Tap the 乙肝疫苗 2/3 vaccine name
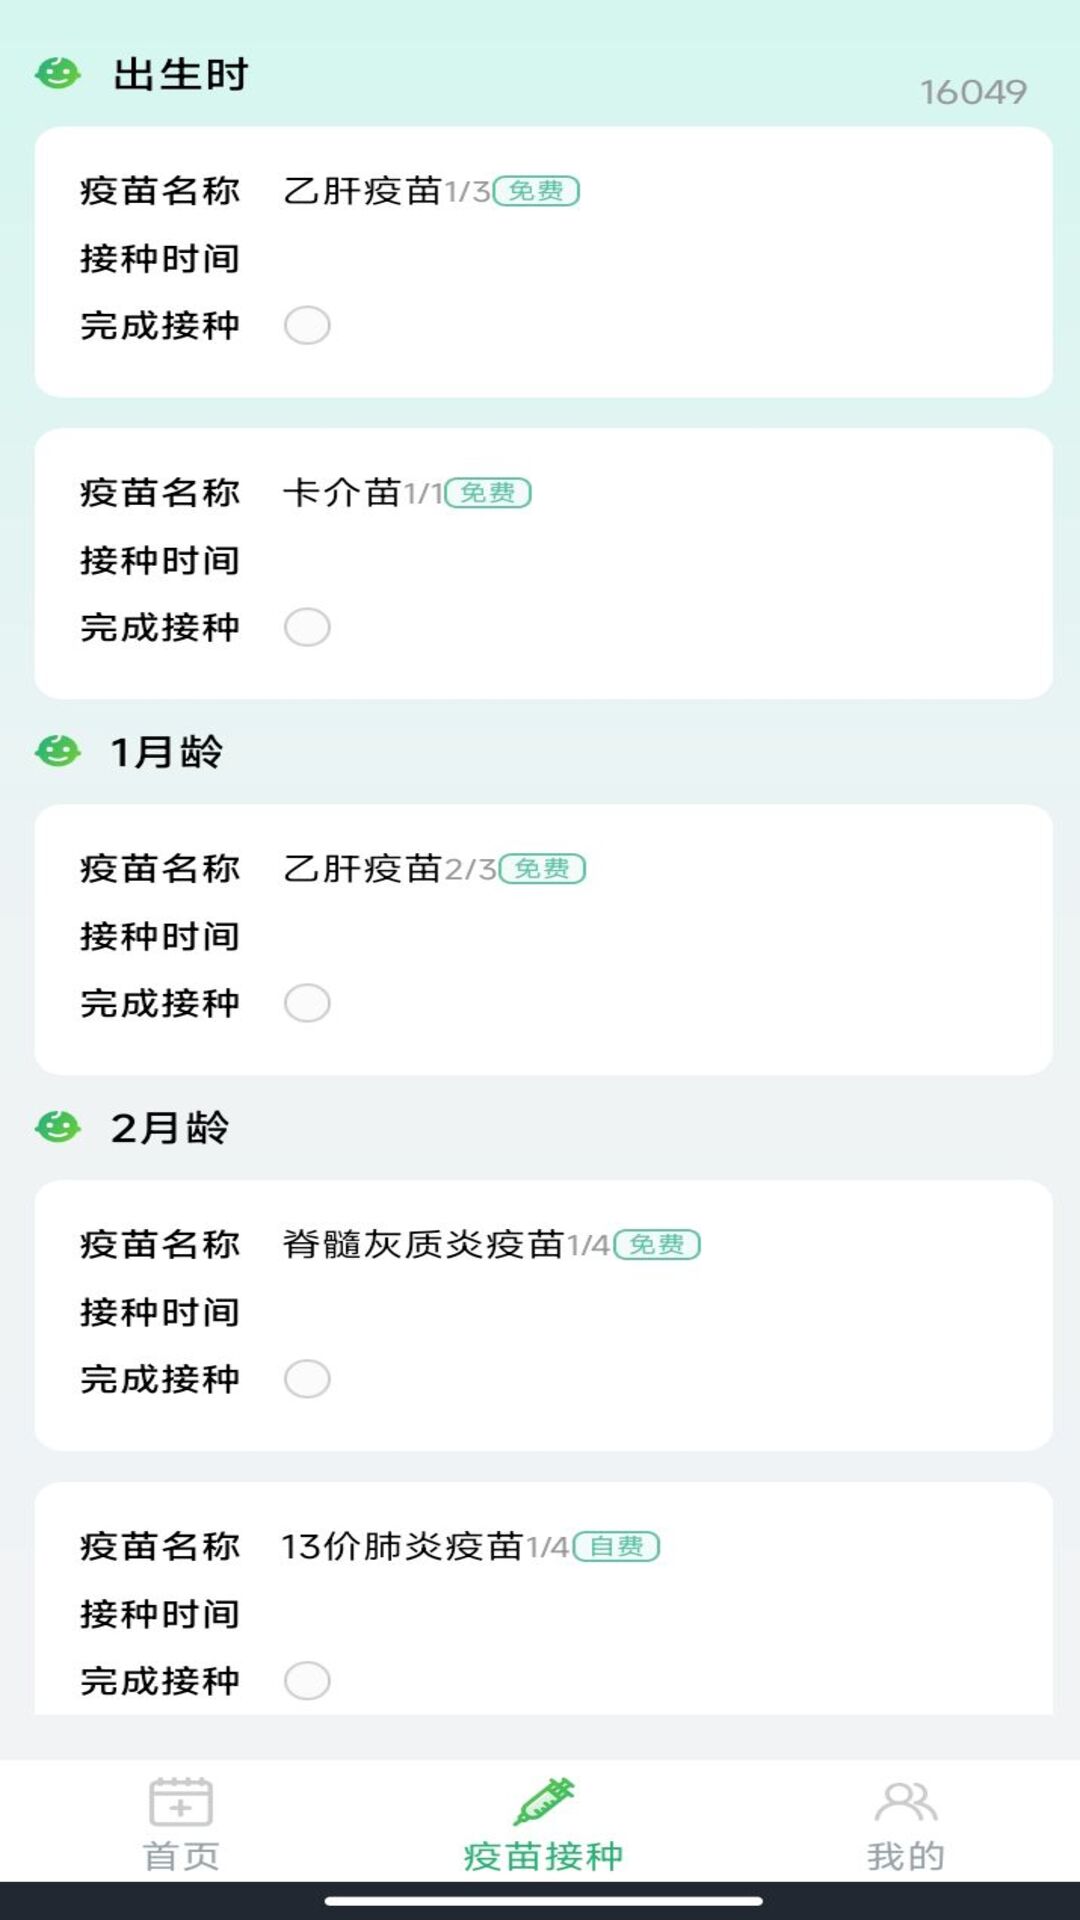 (x=362, y=869)
